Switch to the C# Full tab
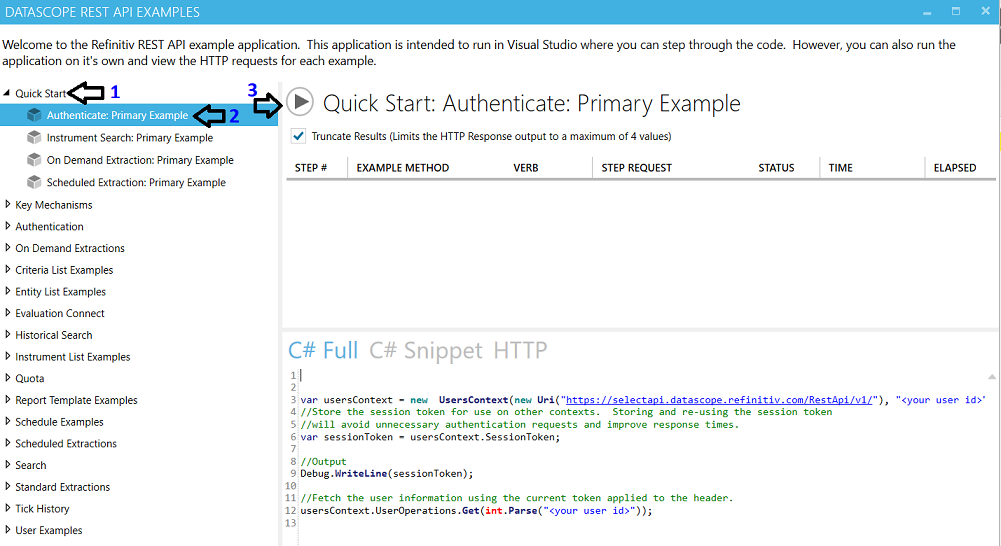The width and height of the screenshot is (1001, 546). pyautogui.click(x=323, y=351)
